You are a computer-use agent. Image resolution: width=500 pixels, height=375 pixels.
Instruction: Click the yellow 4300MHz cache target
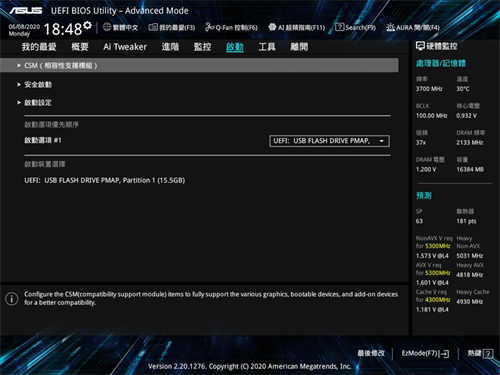(438, 300)
